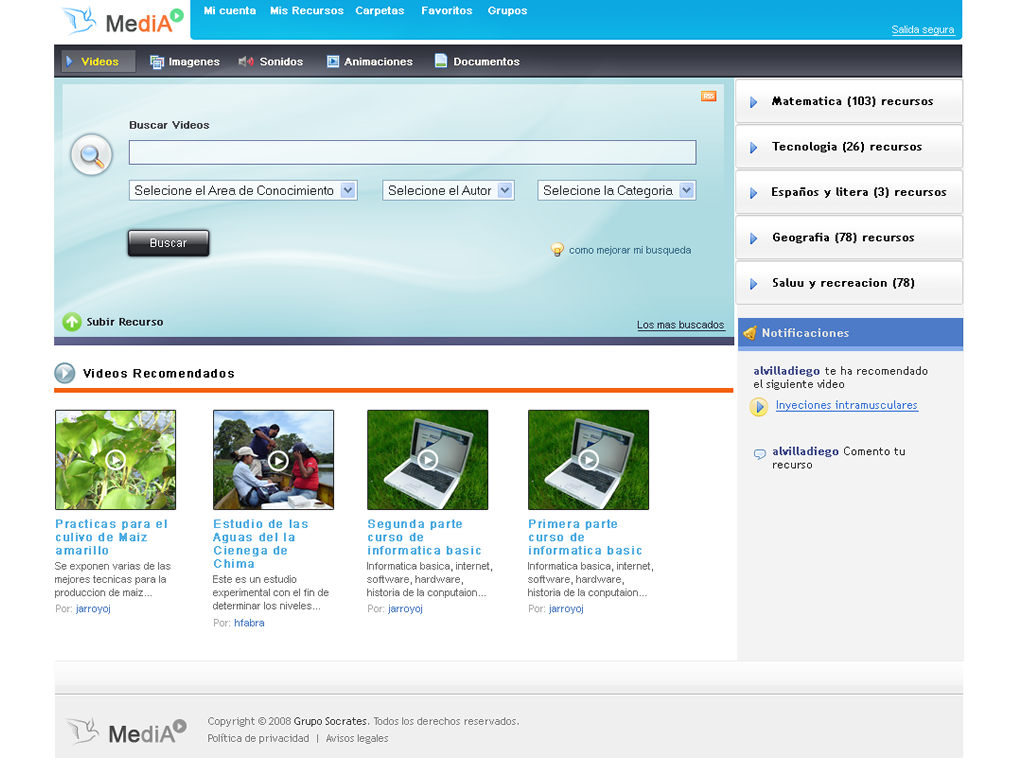Click the RSS feed icon

(x=708, y=96)
